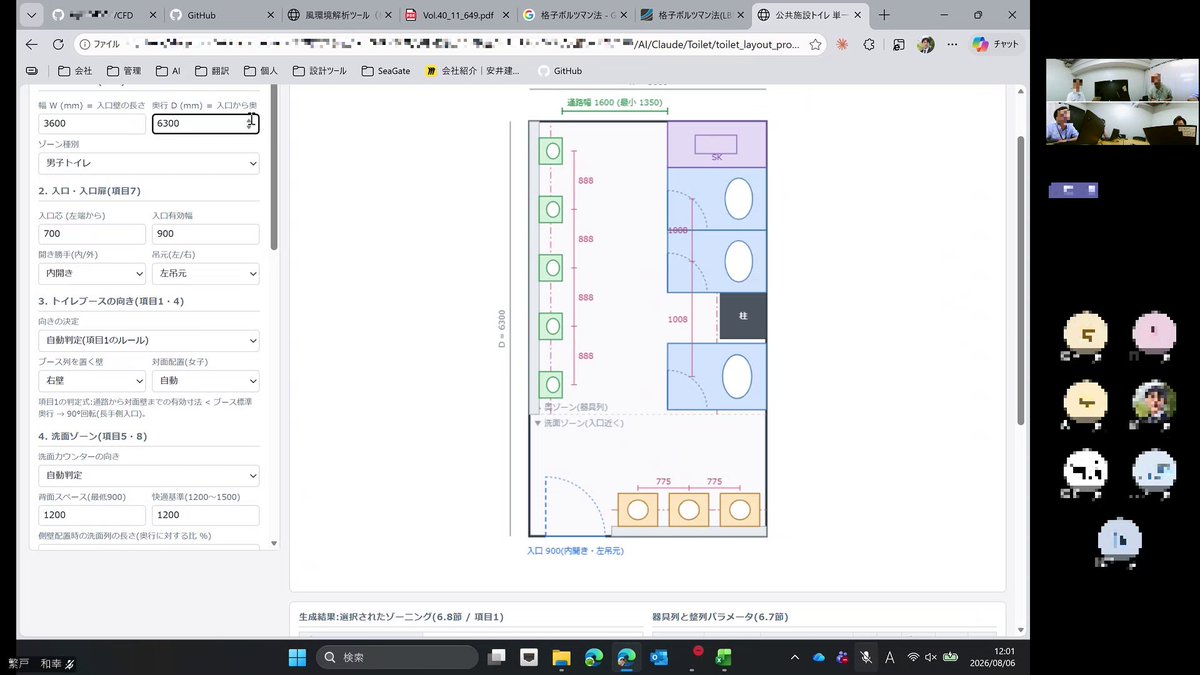Click the main page vertical scrollbar
This screenshot has width=1200, height=675.
click(1020, 280)
